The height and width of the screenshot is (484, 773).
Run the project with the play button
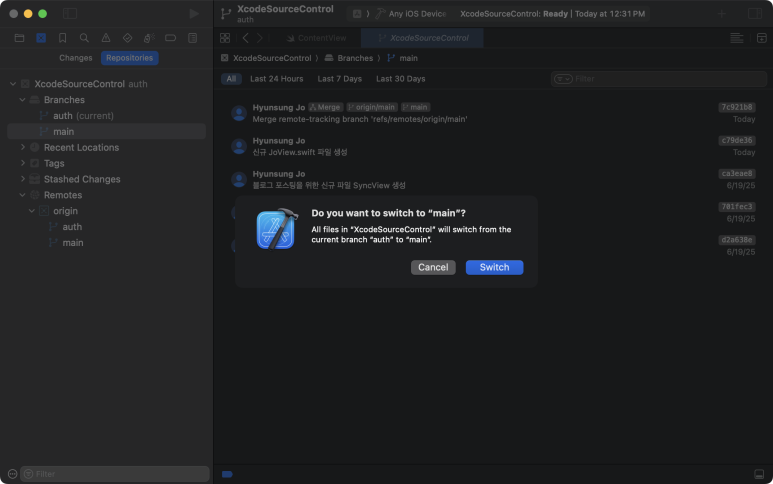click(x=194, y=14)
